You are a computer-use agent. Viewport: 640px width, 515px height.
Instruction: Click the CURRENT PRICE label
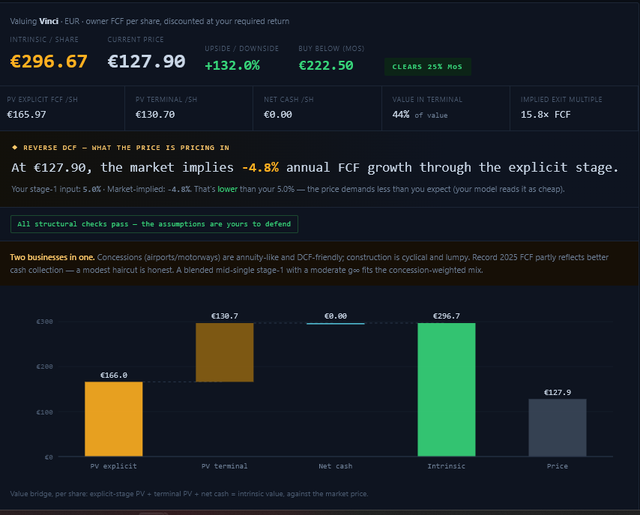[136, 40]
